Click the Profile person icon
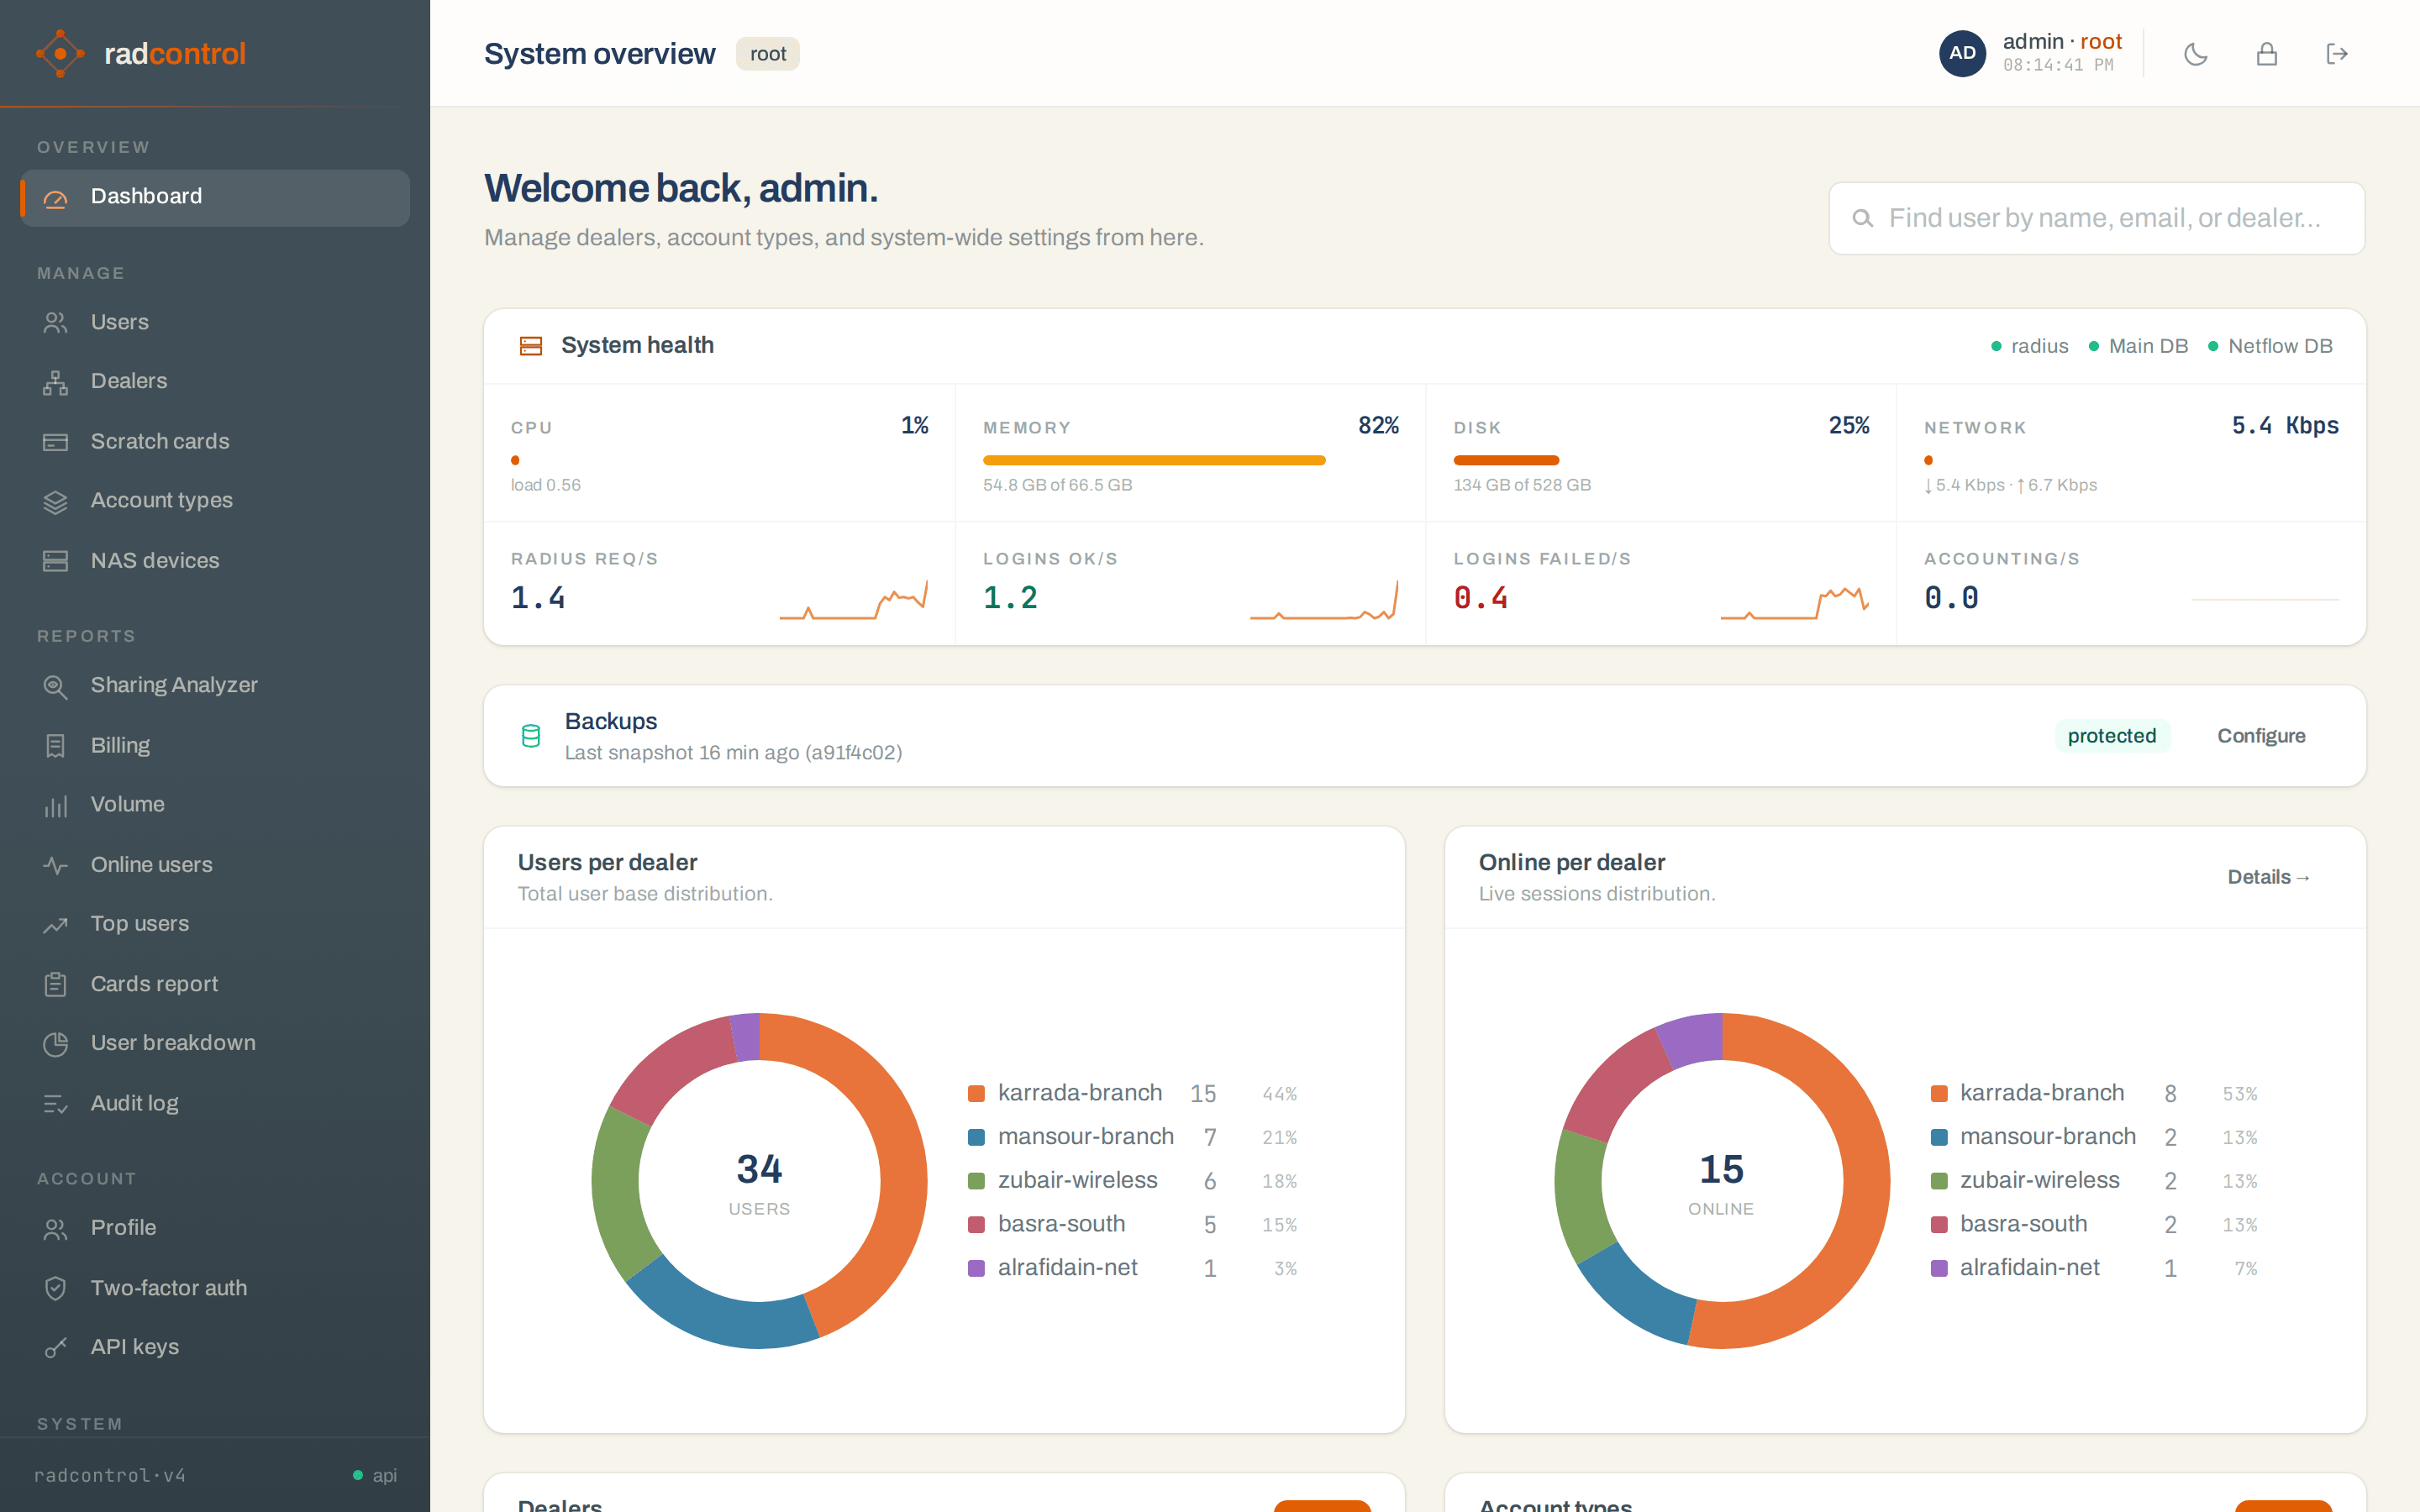The width and height of the screenshot is (2420, 1512). [x=56, y=1228]
